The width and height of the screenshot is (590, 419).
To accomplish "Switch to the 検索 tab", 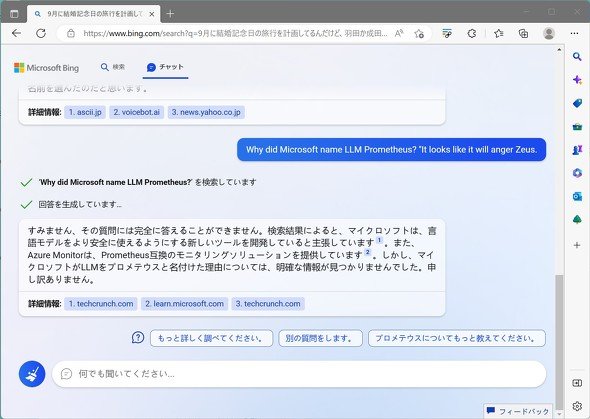I will pyautogui.click(x=113, y=67).
